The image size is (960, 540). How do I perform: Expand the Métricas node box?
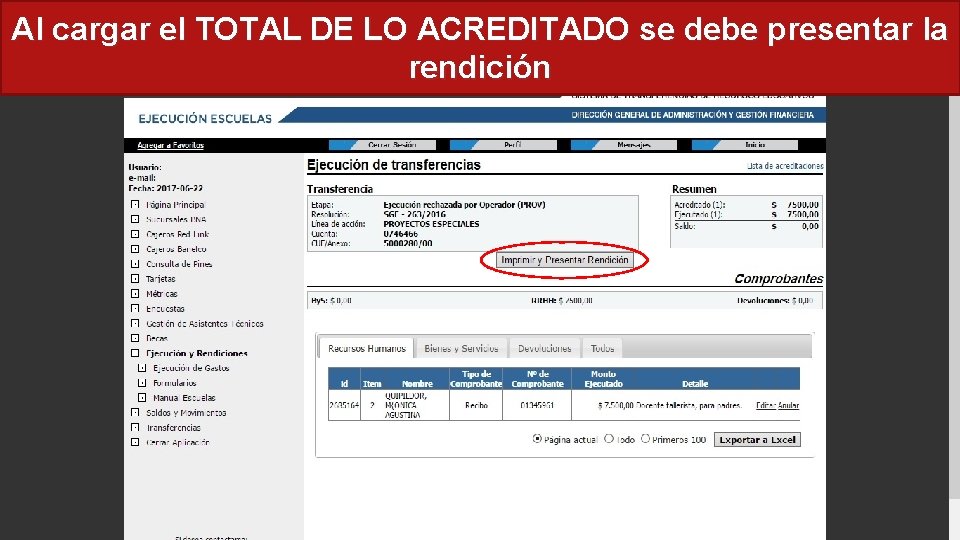(135, 294)
